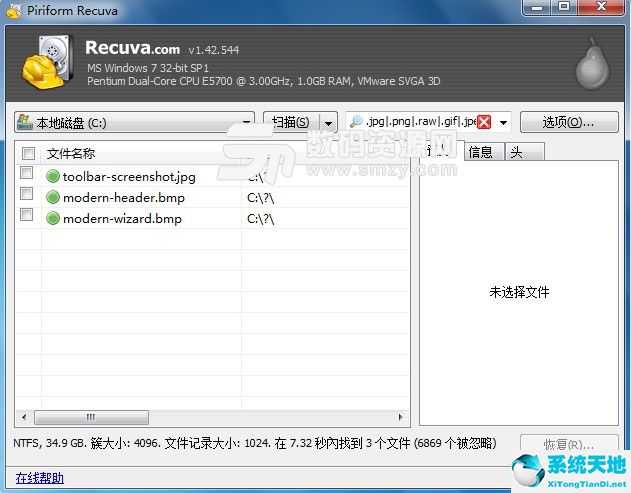
Task: Click the 未选择文件 preview message
Action: point(519,292)
